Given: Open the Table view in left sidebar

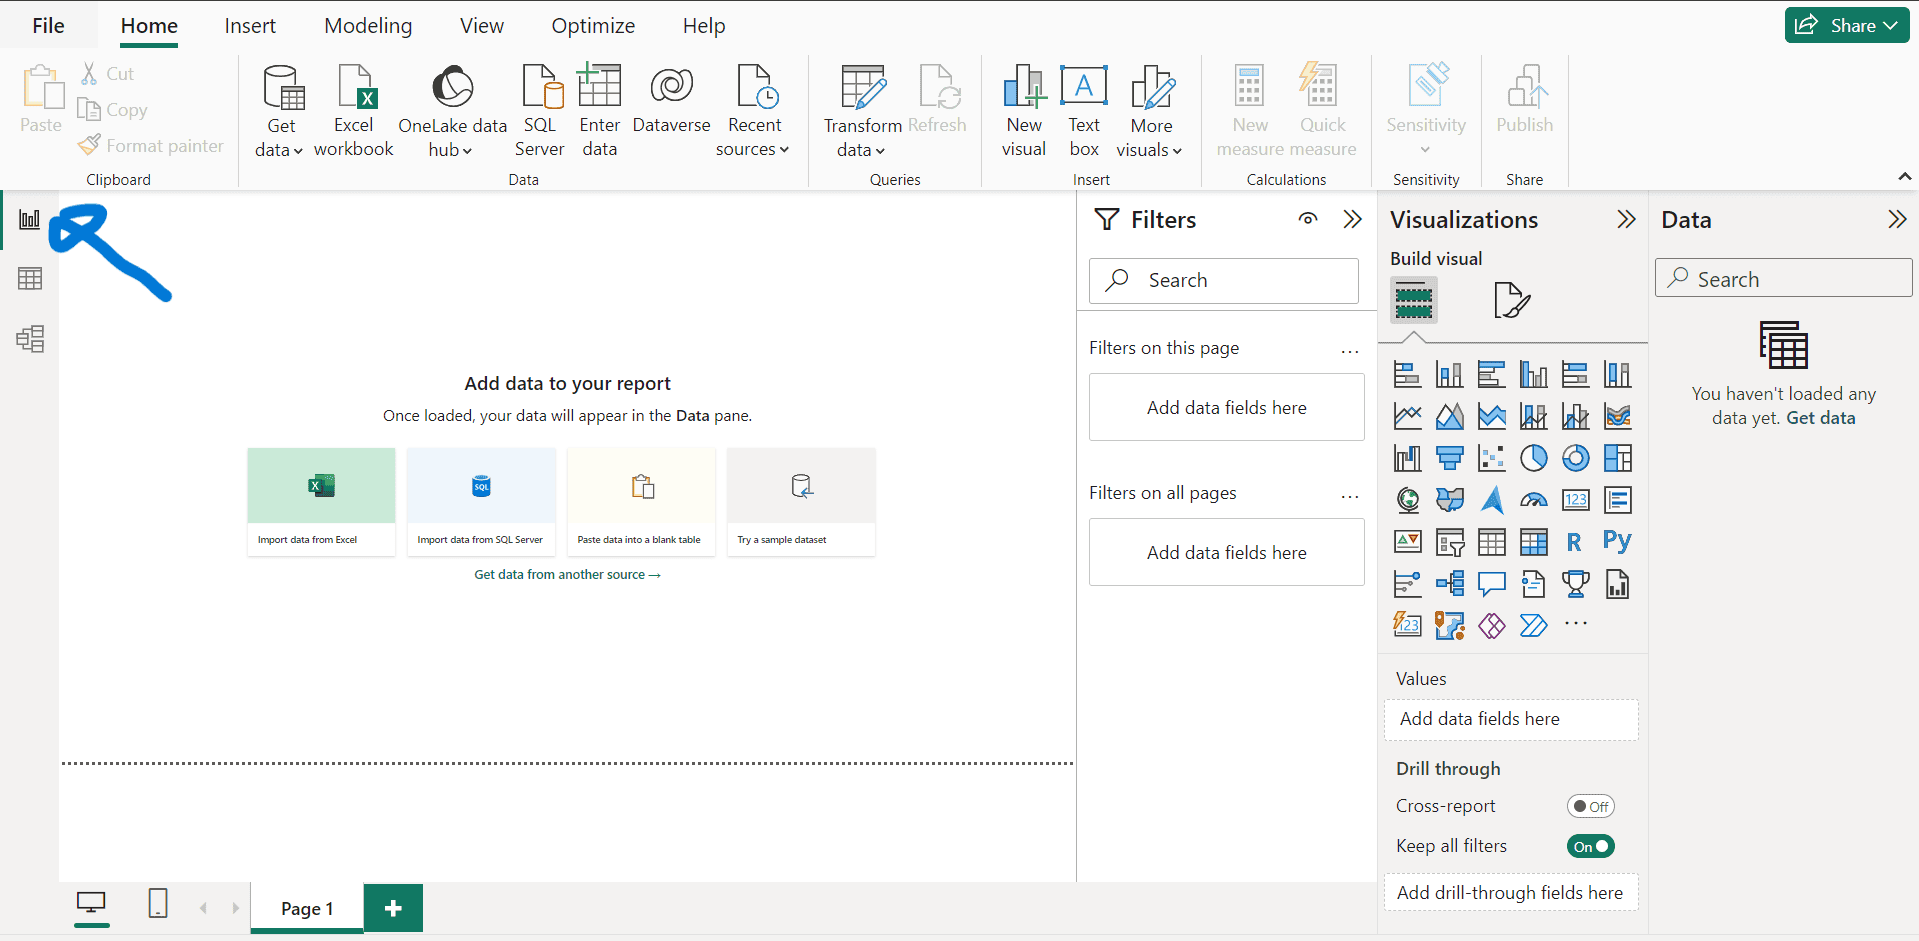Looking at the screenshot, I should tap(30, 279).
